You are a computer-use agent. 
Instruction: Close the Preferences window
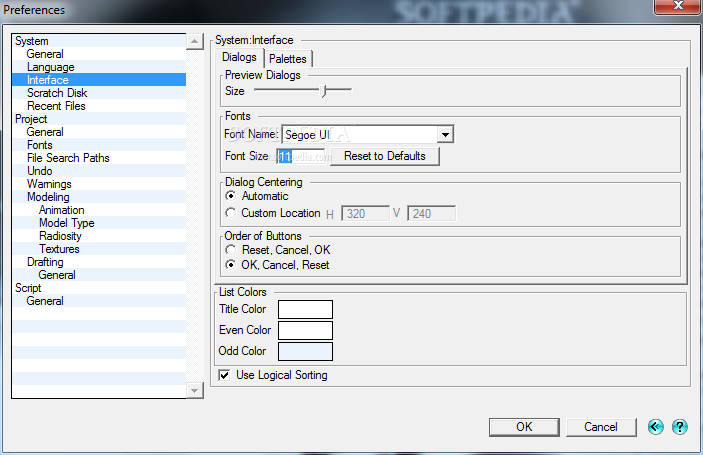pyautogui.click(x=678, y=6)
